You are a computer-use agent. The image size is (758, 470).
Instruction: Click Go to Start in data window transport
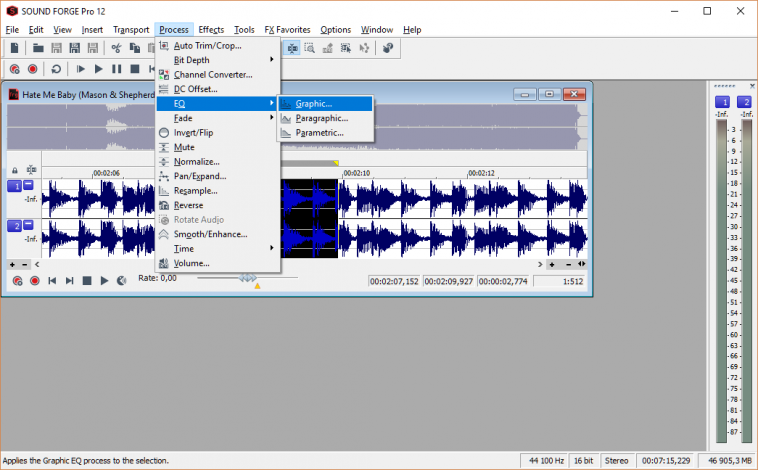click(52, 281)
